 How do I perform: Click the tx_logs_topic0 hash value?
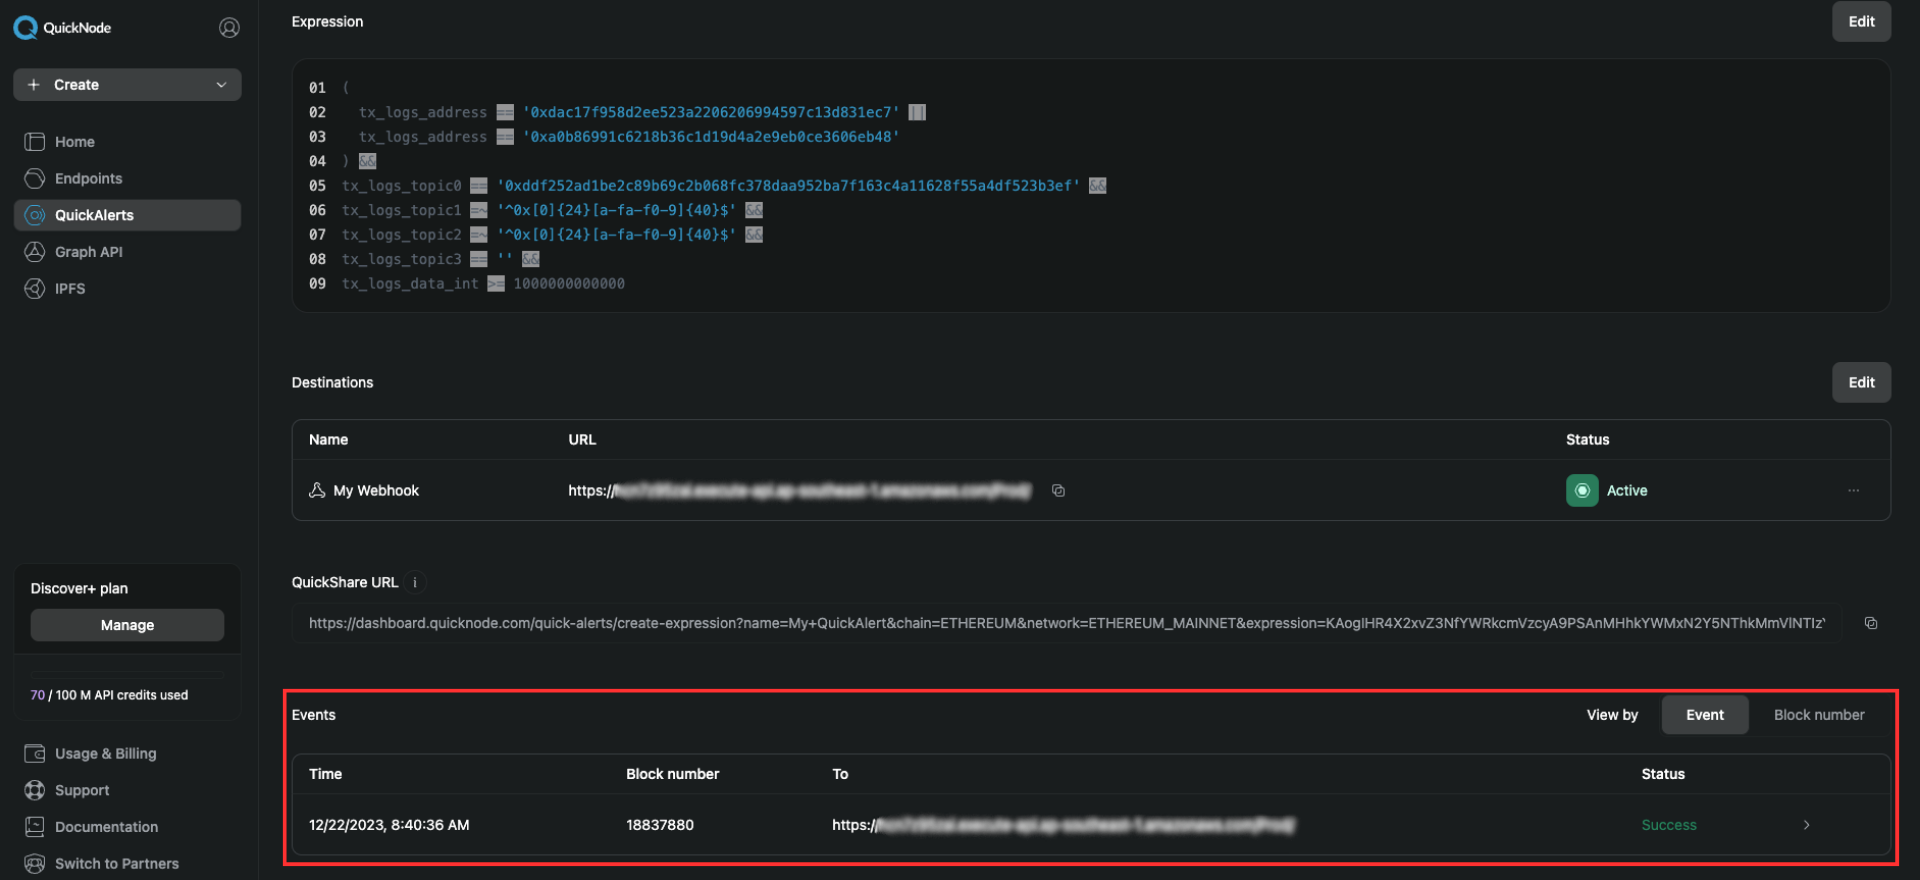tap(788, 186)
